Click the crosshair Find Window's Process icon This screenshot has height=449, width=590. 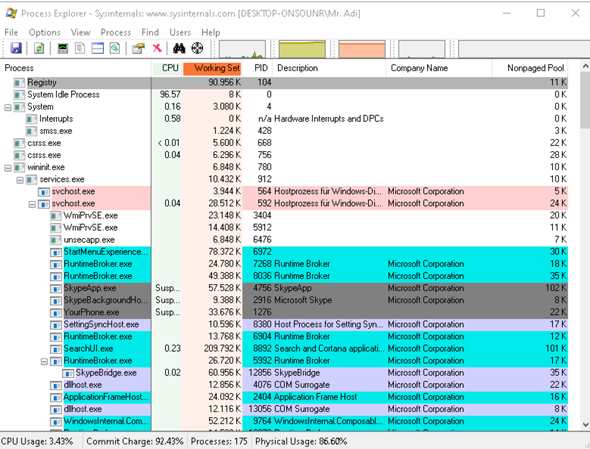[x=197, y=48]
